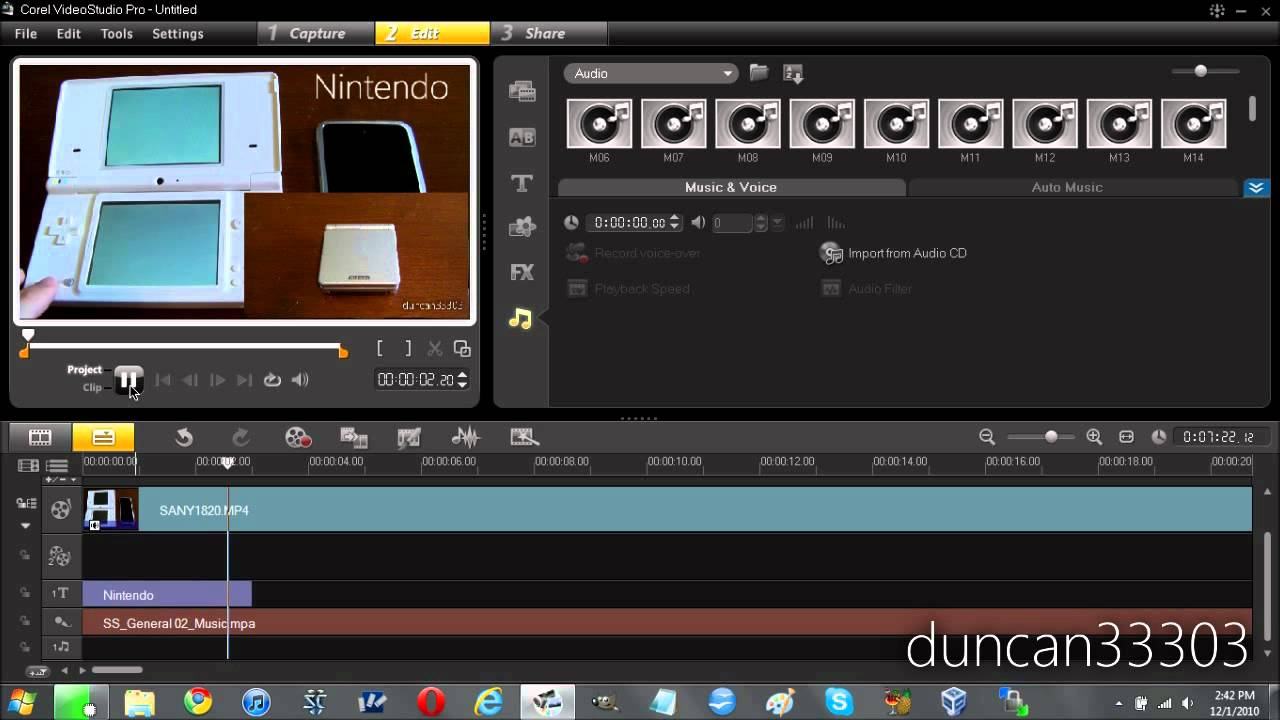Viewport: 1280px width, 720px height.
Task: Select the Music & Voice tab
Action: pyautogui.click(x=730, y=187)
